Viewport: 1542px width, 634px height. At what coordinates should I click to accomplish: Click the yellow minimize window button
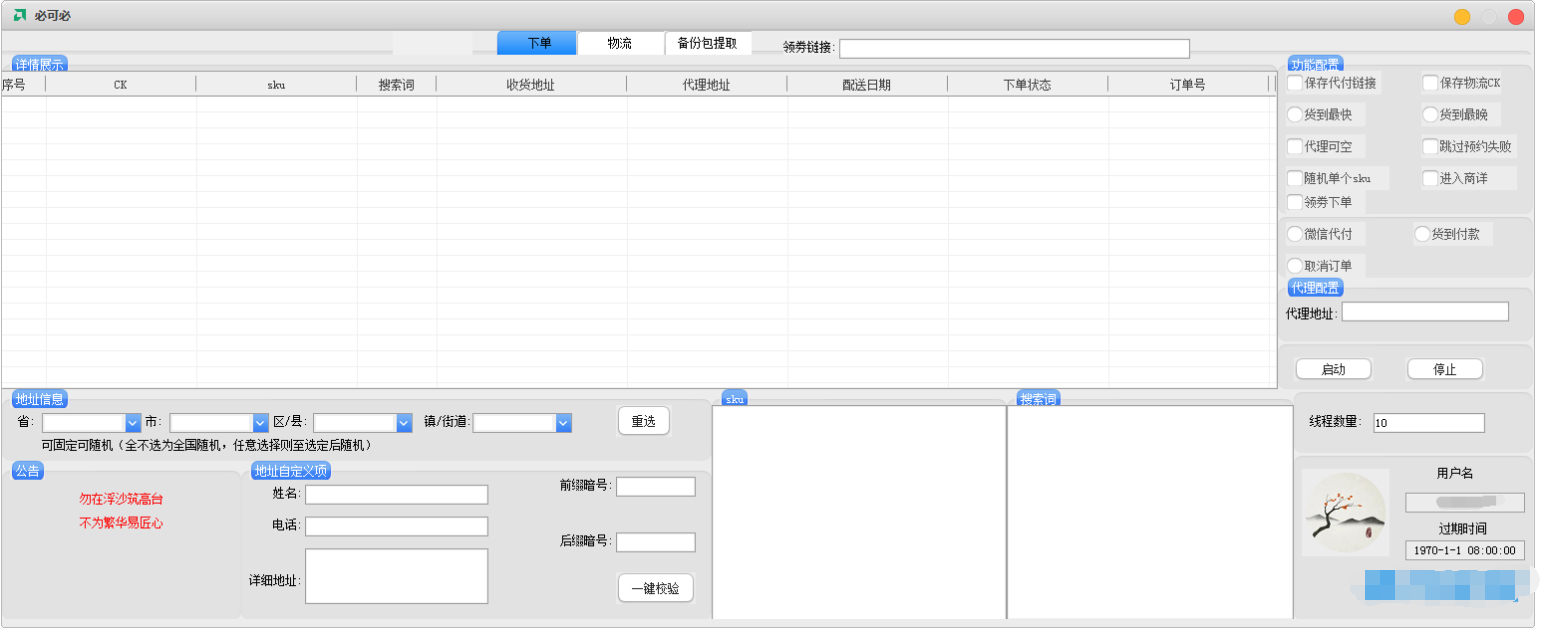[x=1462, y=17]
